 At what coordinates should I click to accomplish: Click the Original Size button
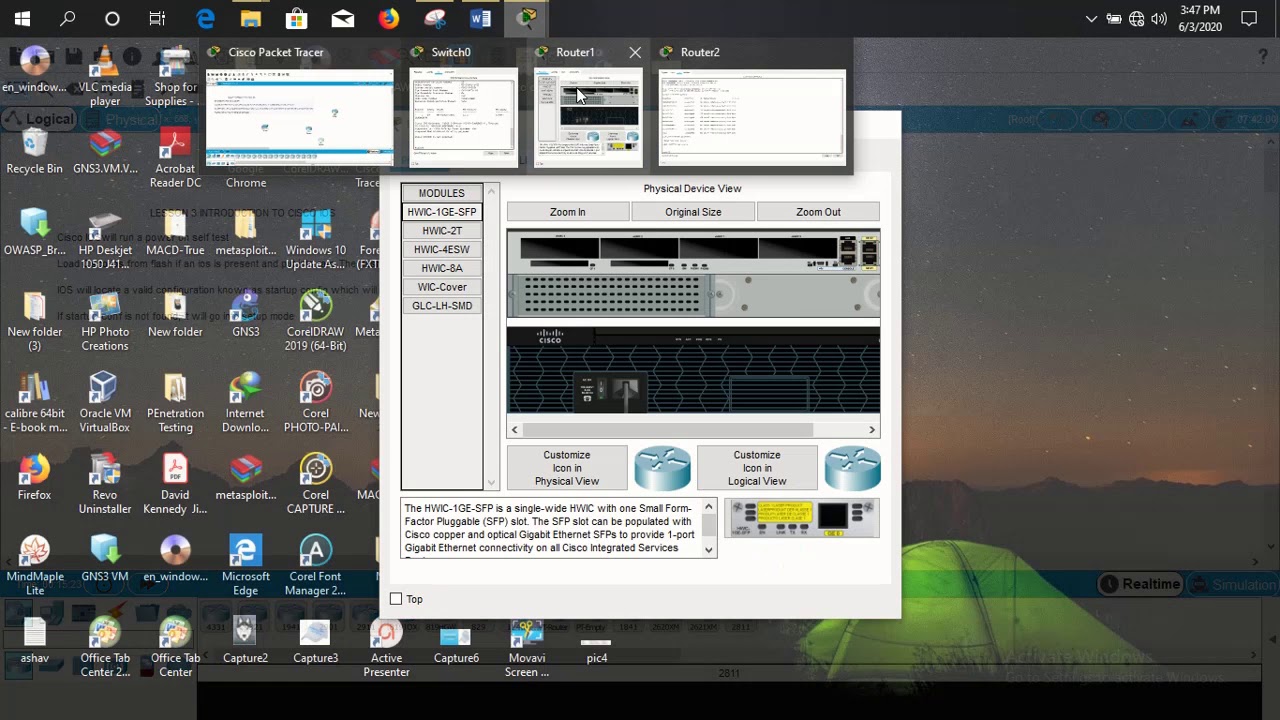(693, 212)
